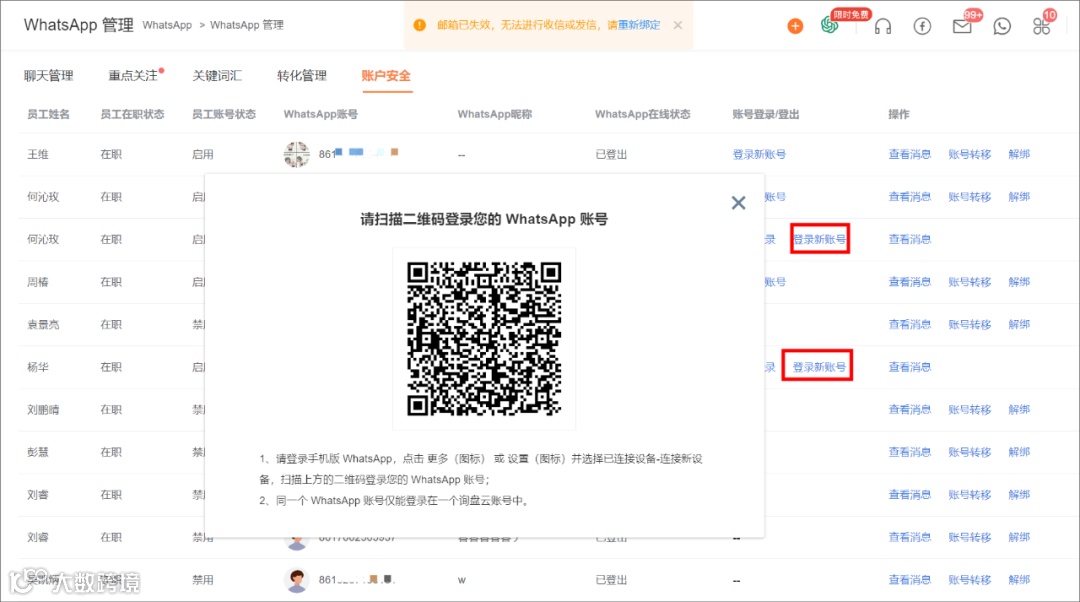1080x602 pixels.
Task: Click 已登出 status in the 王维 row
Action: 611,154
